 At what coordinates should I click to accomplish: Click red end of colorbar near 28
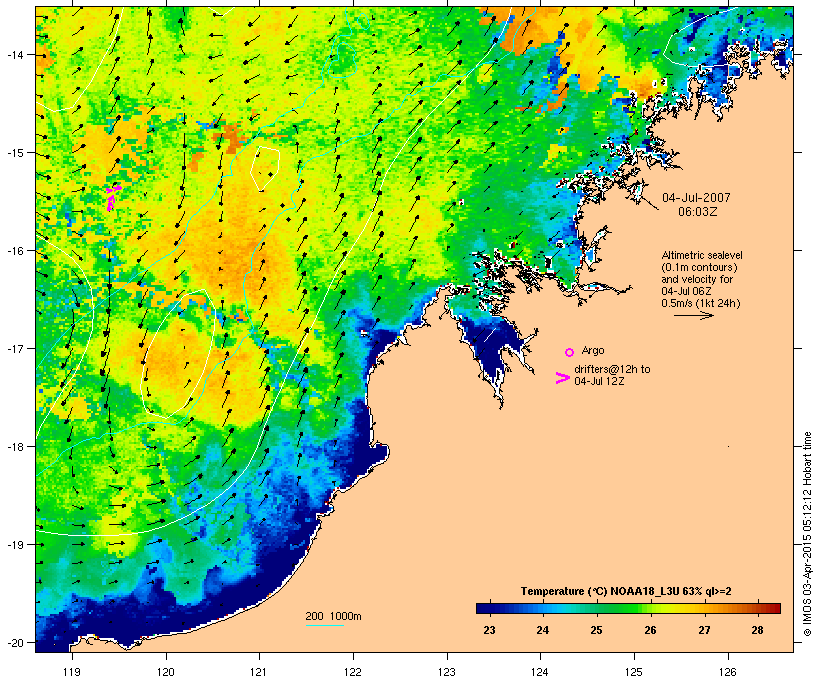(772, 608)
